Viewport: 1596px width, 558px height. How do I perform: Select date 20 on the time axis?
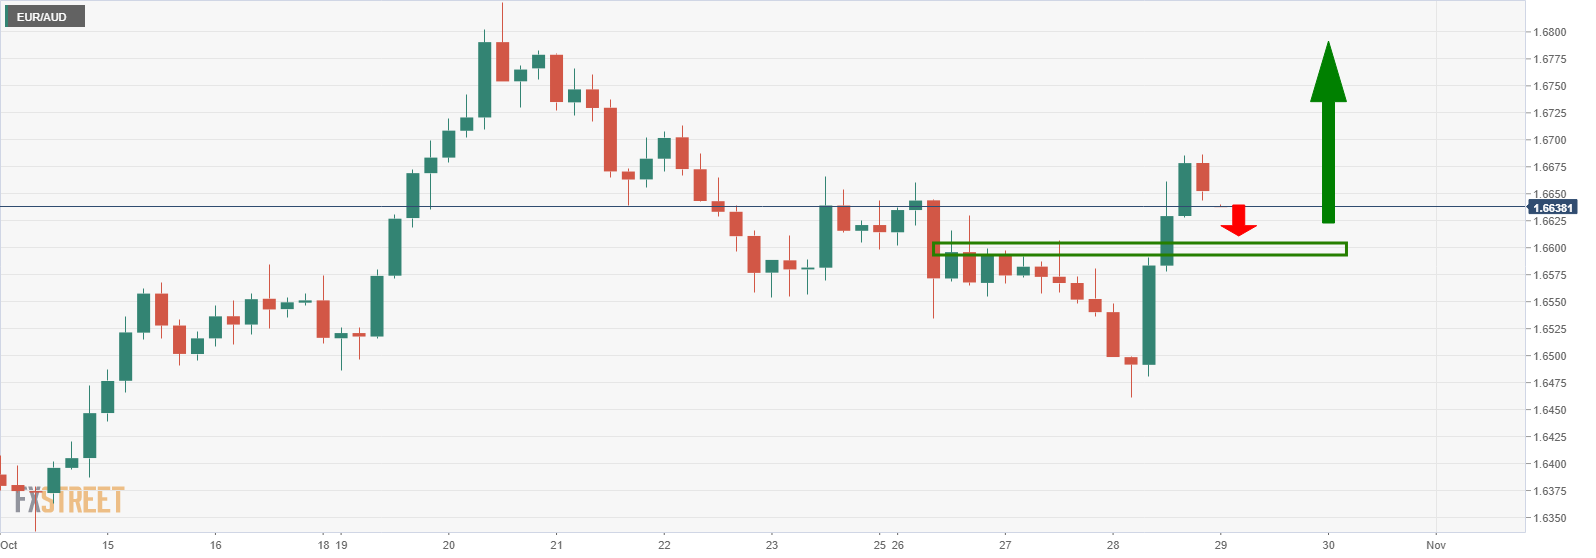tap(448, 545)
